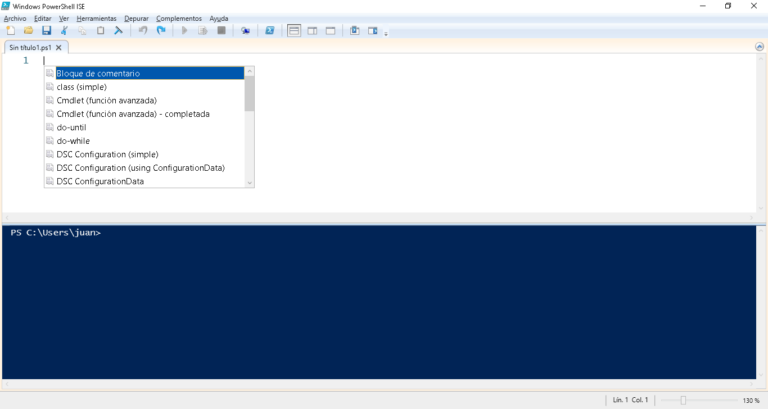The height and width of the screenshot is (409, 768).
Task: Open the Depurar menu
Action: pos(136,18)
